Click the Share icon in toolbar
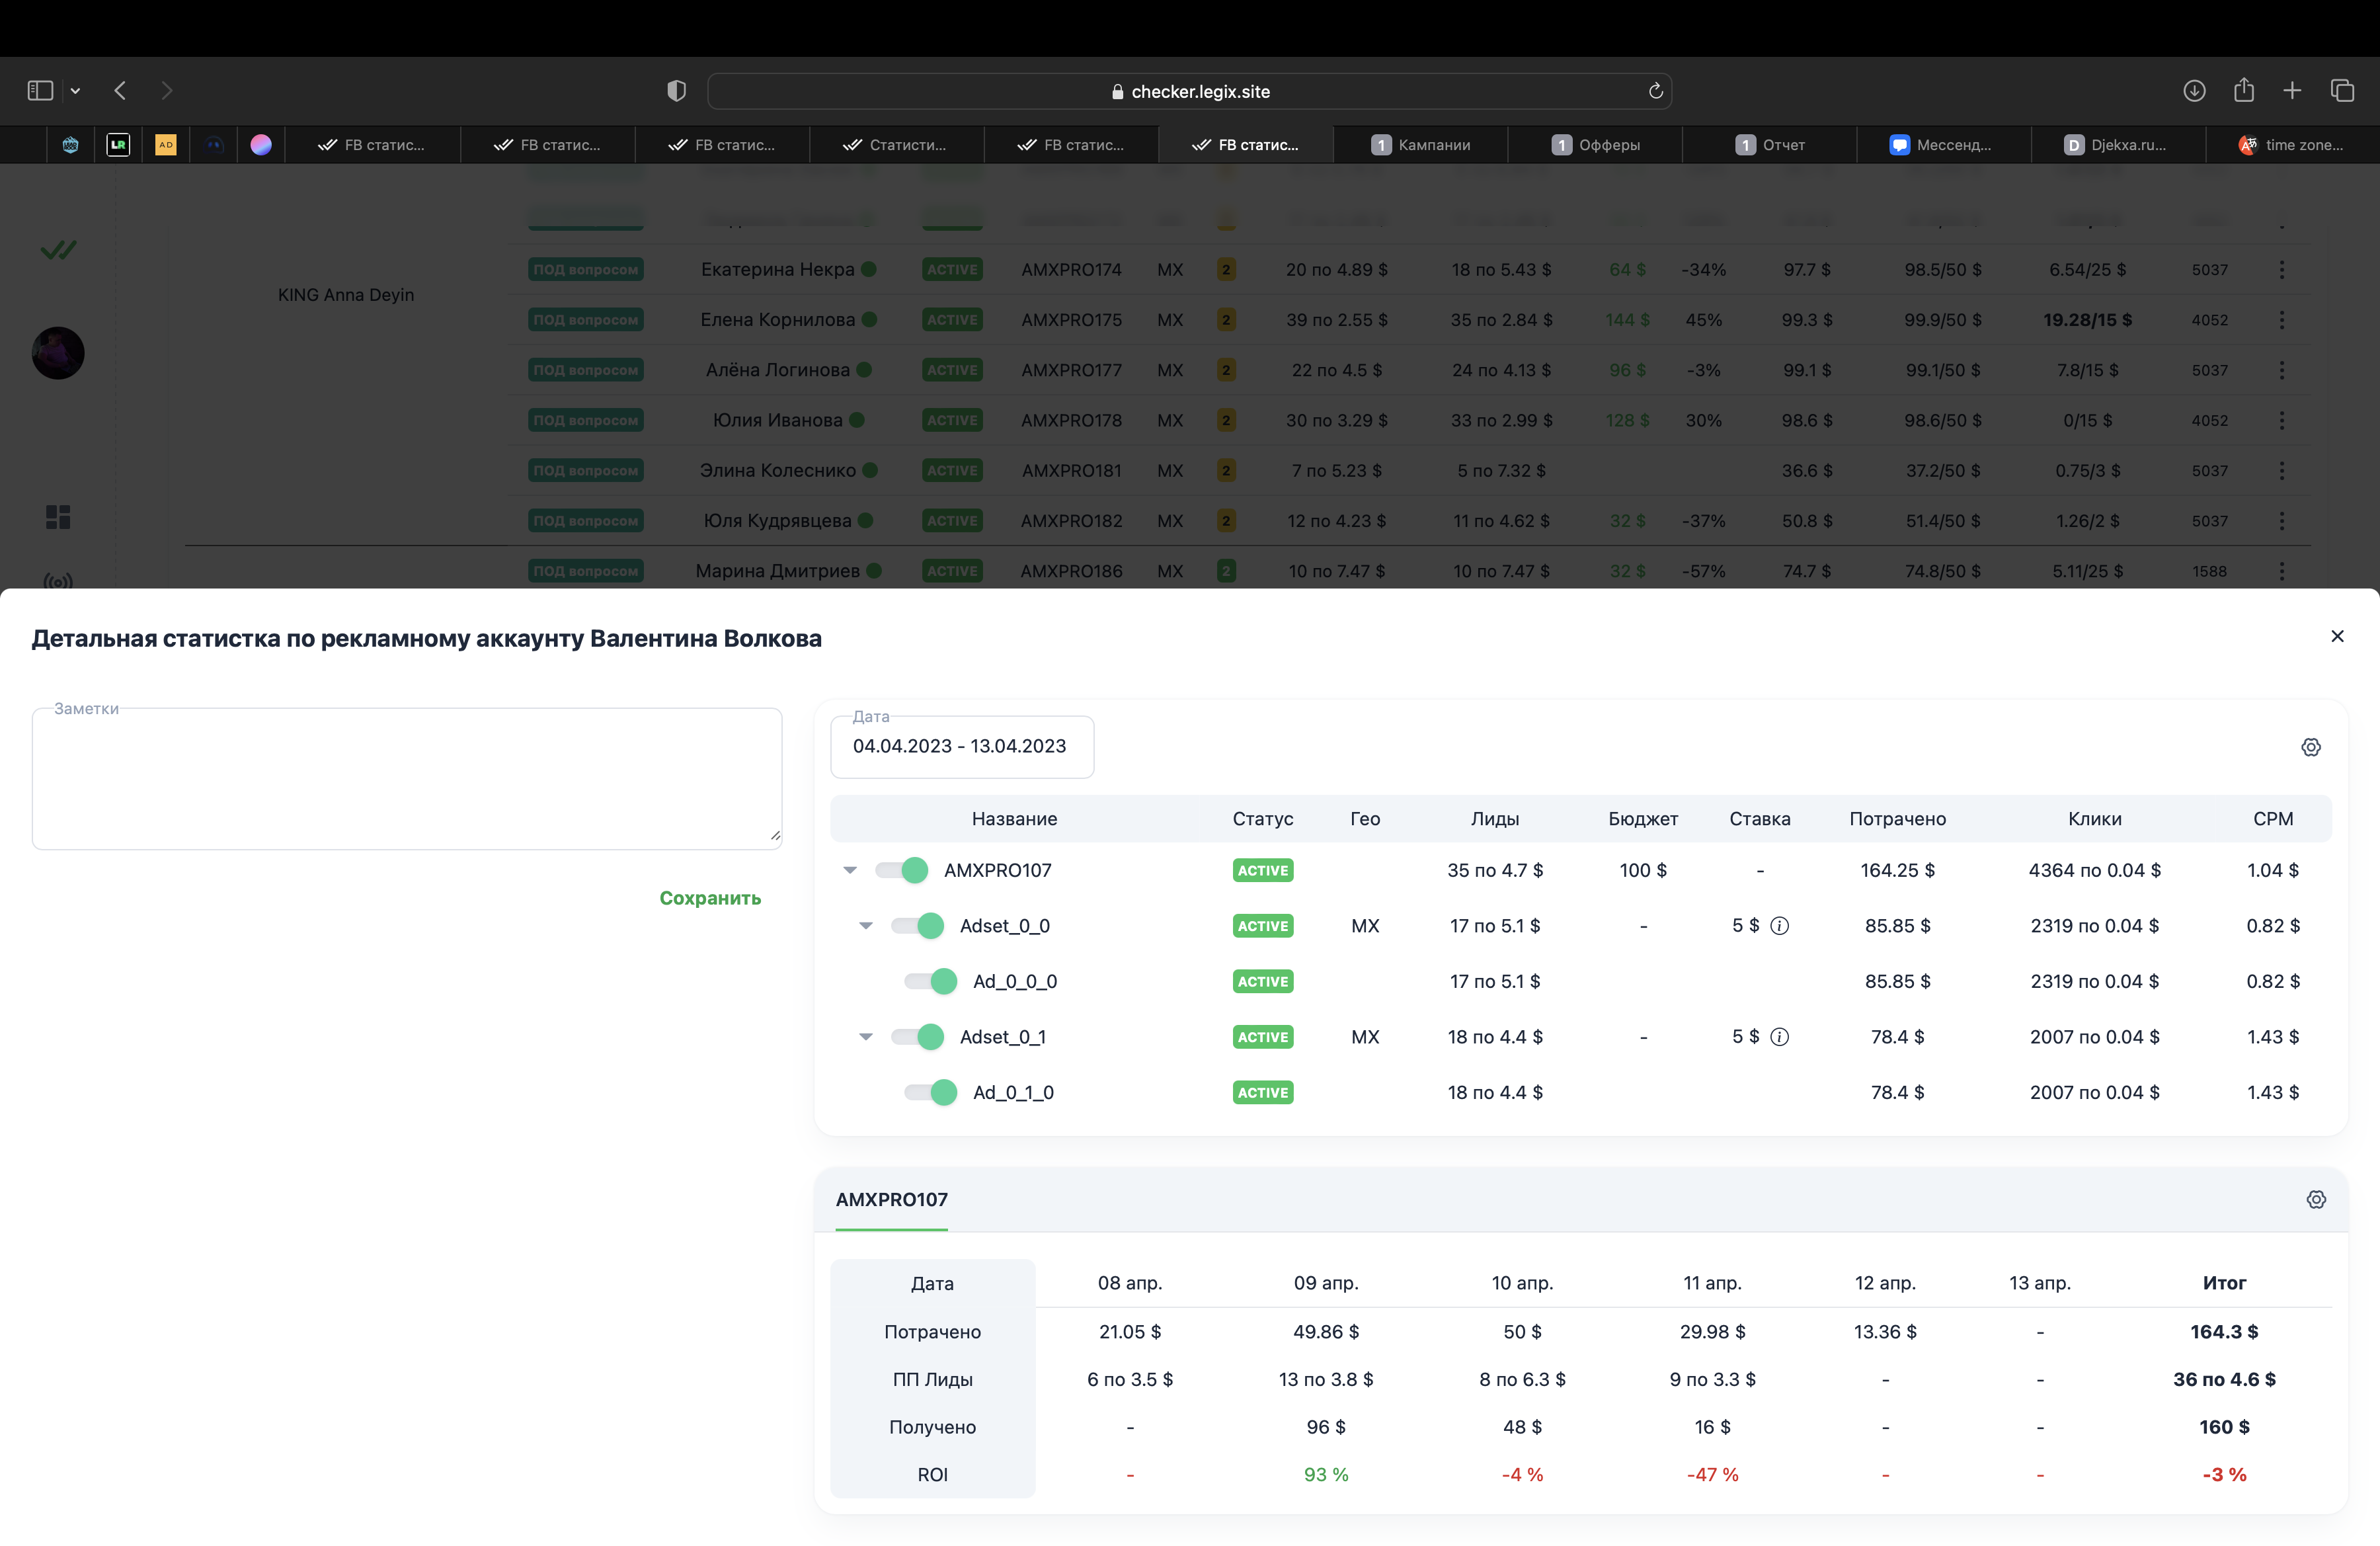Image resolution: width=2380 pixels, height=1546 pixels. click(2244, 90)
